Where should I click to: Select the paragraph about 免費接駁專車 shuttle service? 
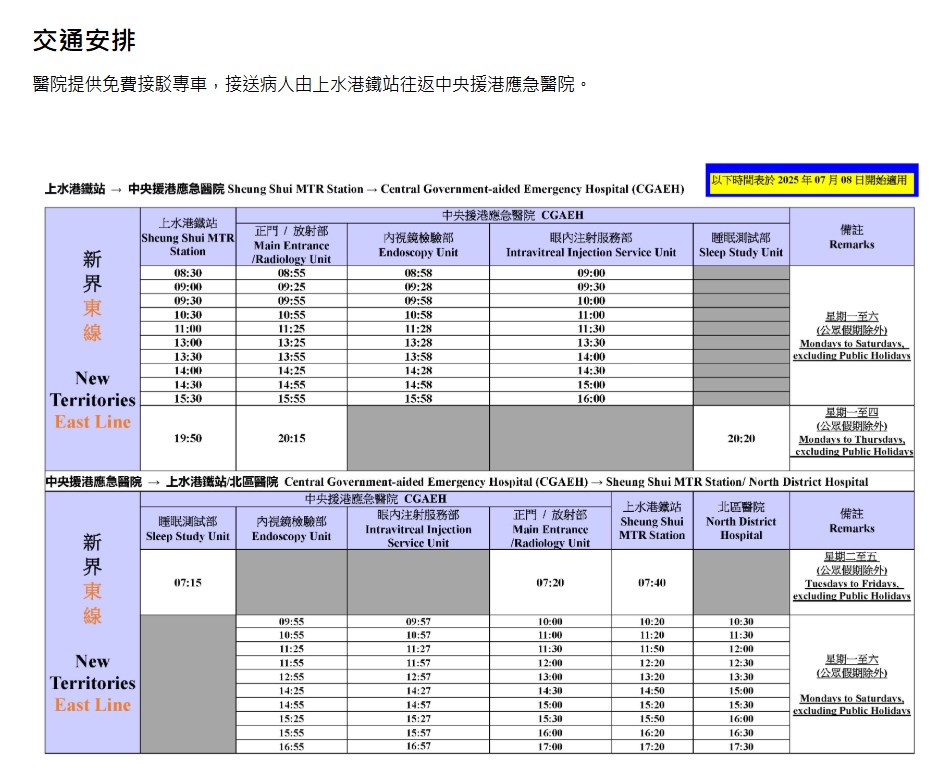(x=310, y=84)
